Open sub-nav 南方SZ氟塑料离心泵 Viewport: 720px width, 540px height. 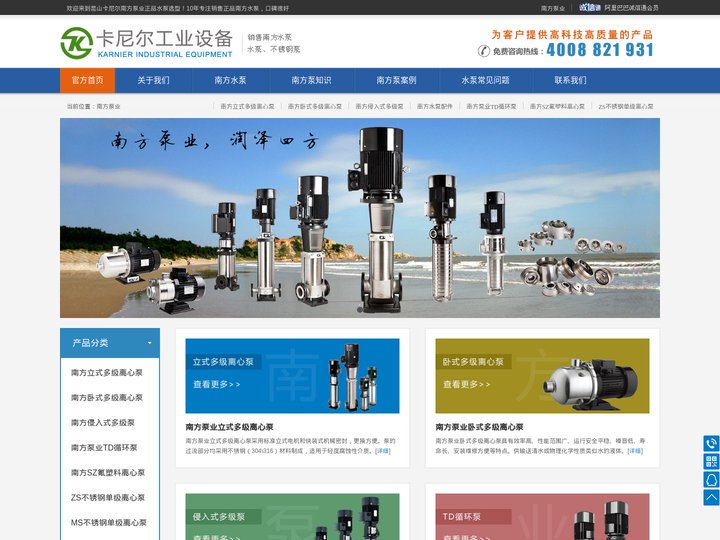click(x=557, y=107)
